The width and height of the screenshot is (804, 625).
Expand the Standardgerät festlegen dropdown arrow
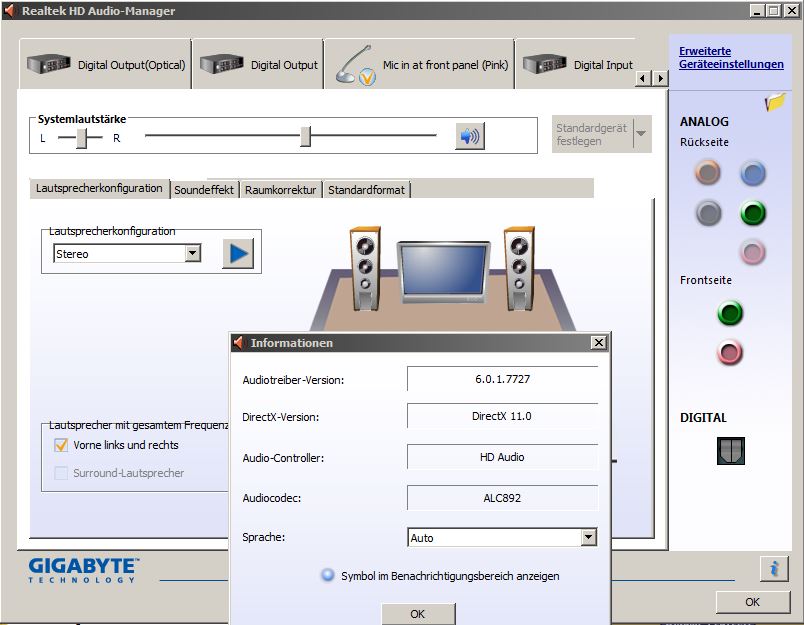pyautogui.click(x=641, y=134)
